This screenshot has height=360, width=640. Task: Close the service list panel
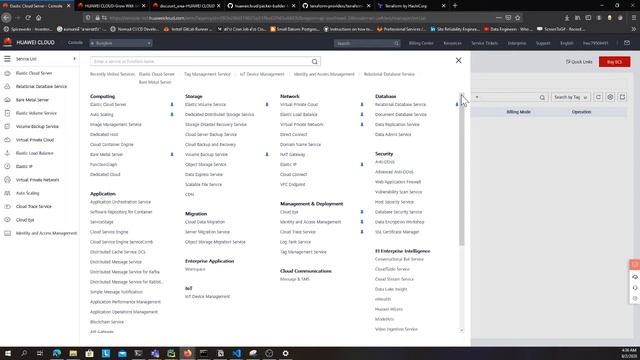[458, 60]
